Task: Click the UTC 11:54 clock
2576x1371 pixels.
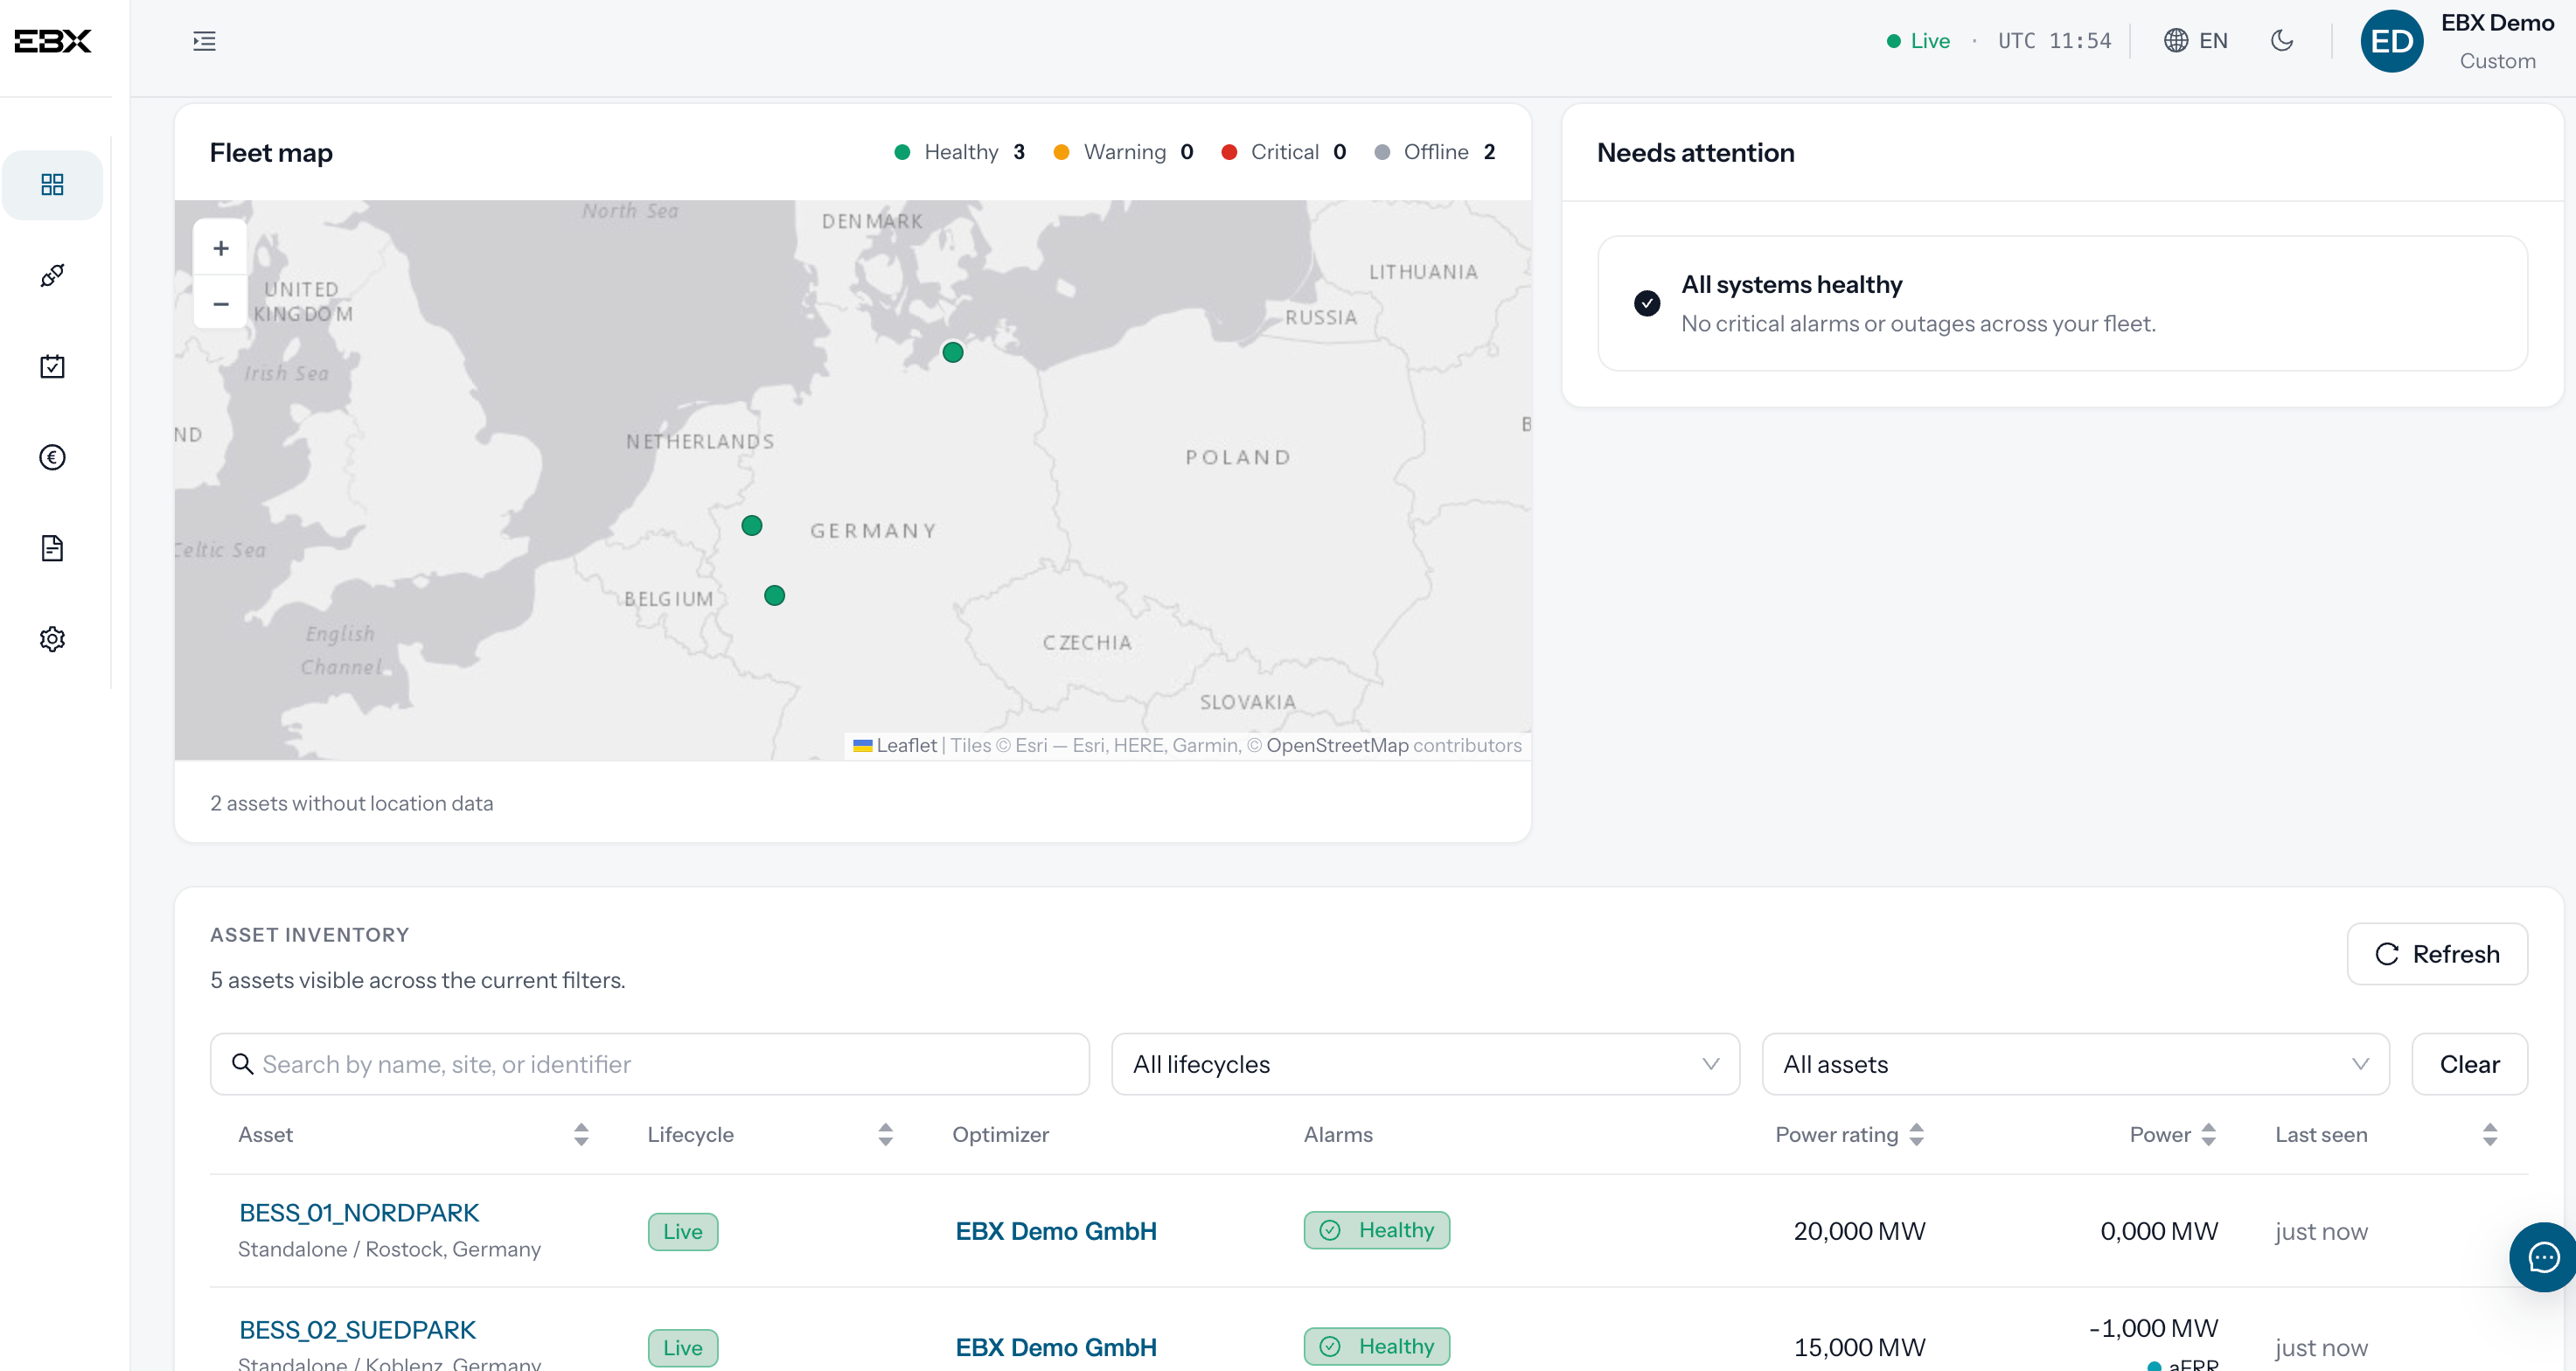Action: click(2054, 41)
